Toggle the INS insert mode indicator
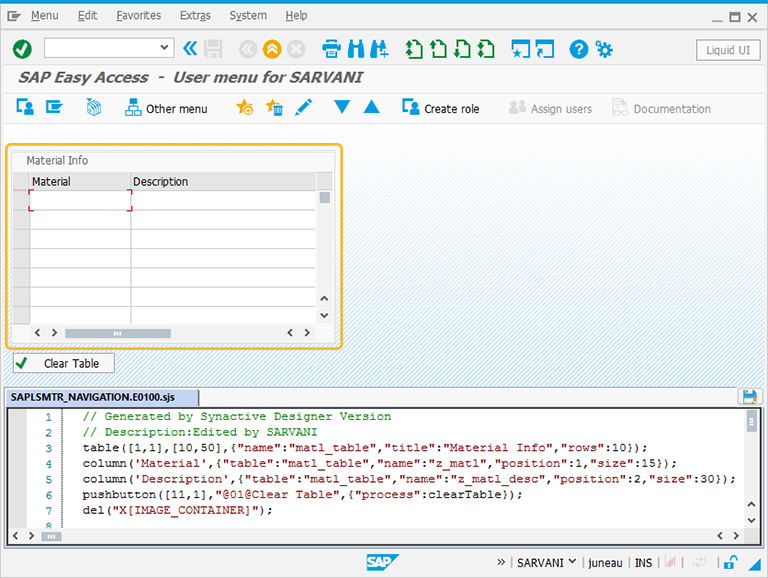 643,563
